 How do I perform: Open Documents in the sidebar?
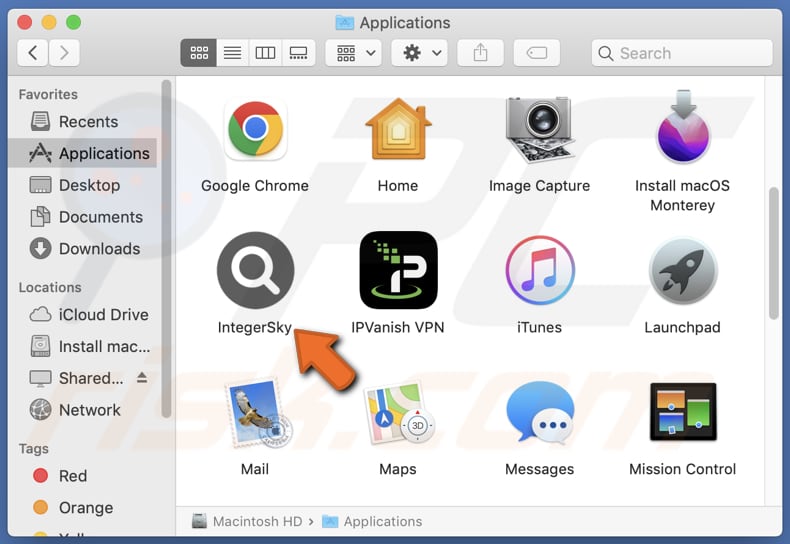coord(83,217)
